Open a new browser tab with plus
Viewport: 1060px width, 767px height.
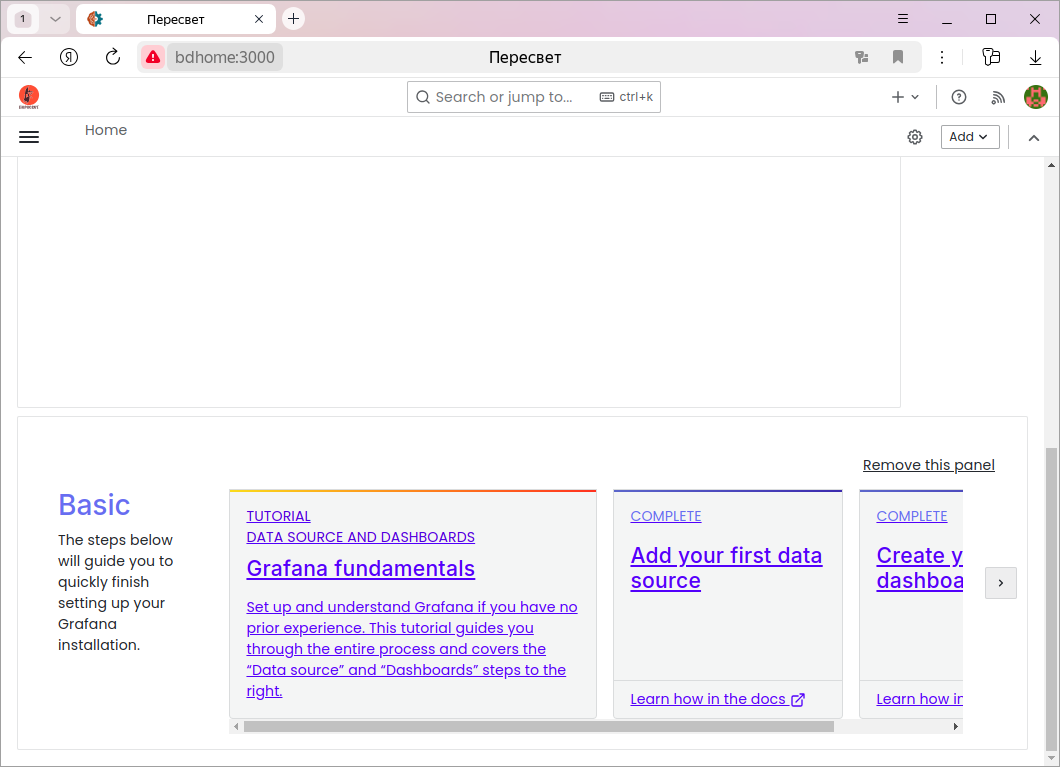293,19
